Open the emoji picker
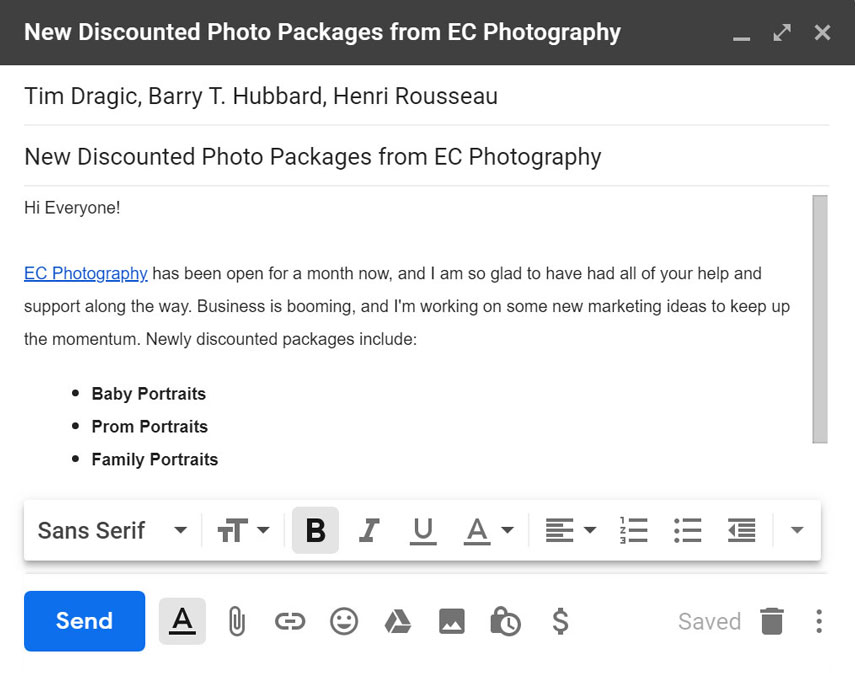 point(344,621)
